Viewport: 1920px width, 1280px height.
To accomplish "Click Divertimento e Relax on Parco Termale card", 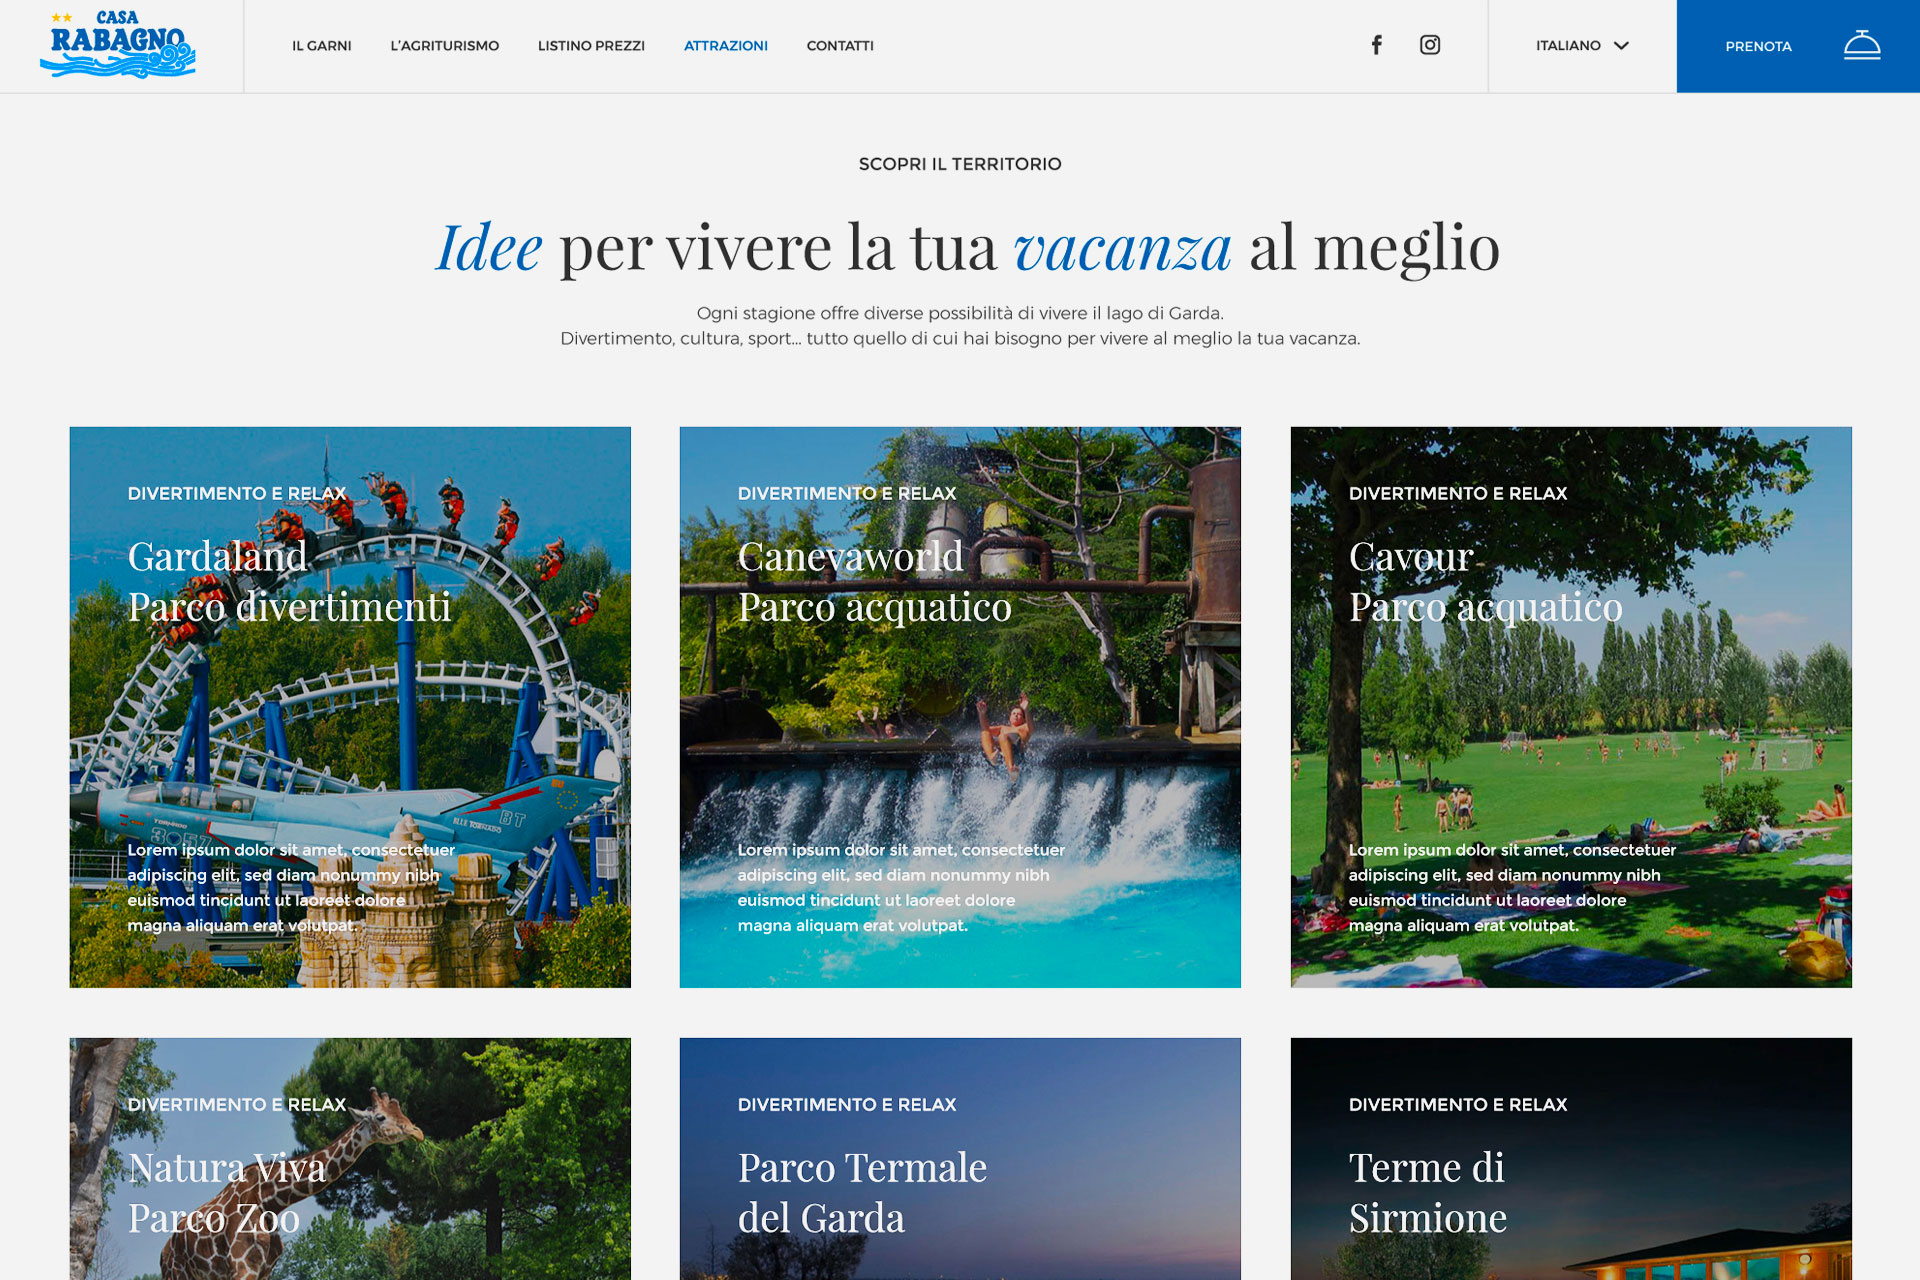I will [x=847, y=1105].
